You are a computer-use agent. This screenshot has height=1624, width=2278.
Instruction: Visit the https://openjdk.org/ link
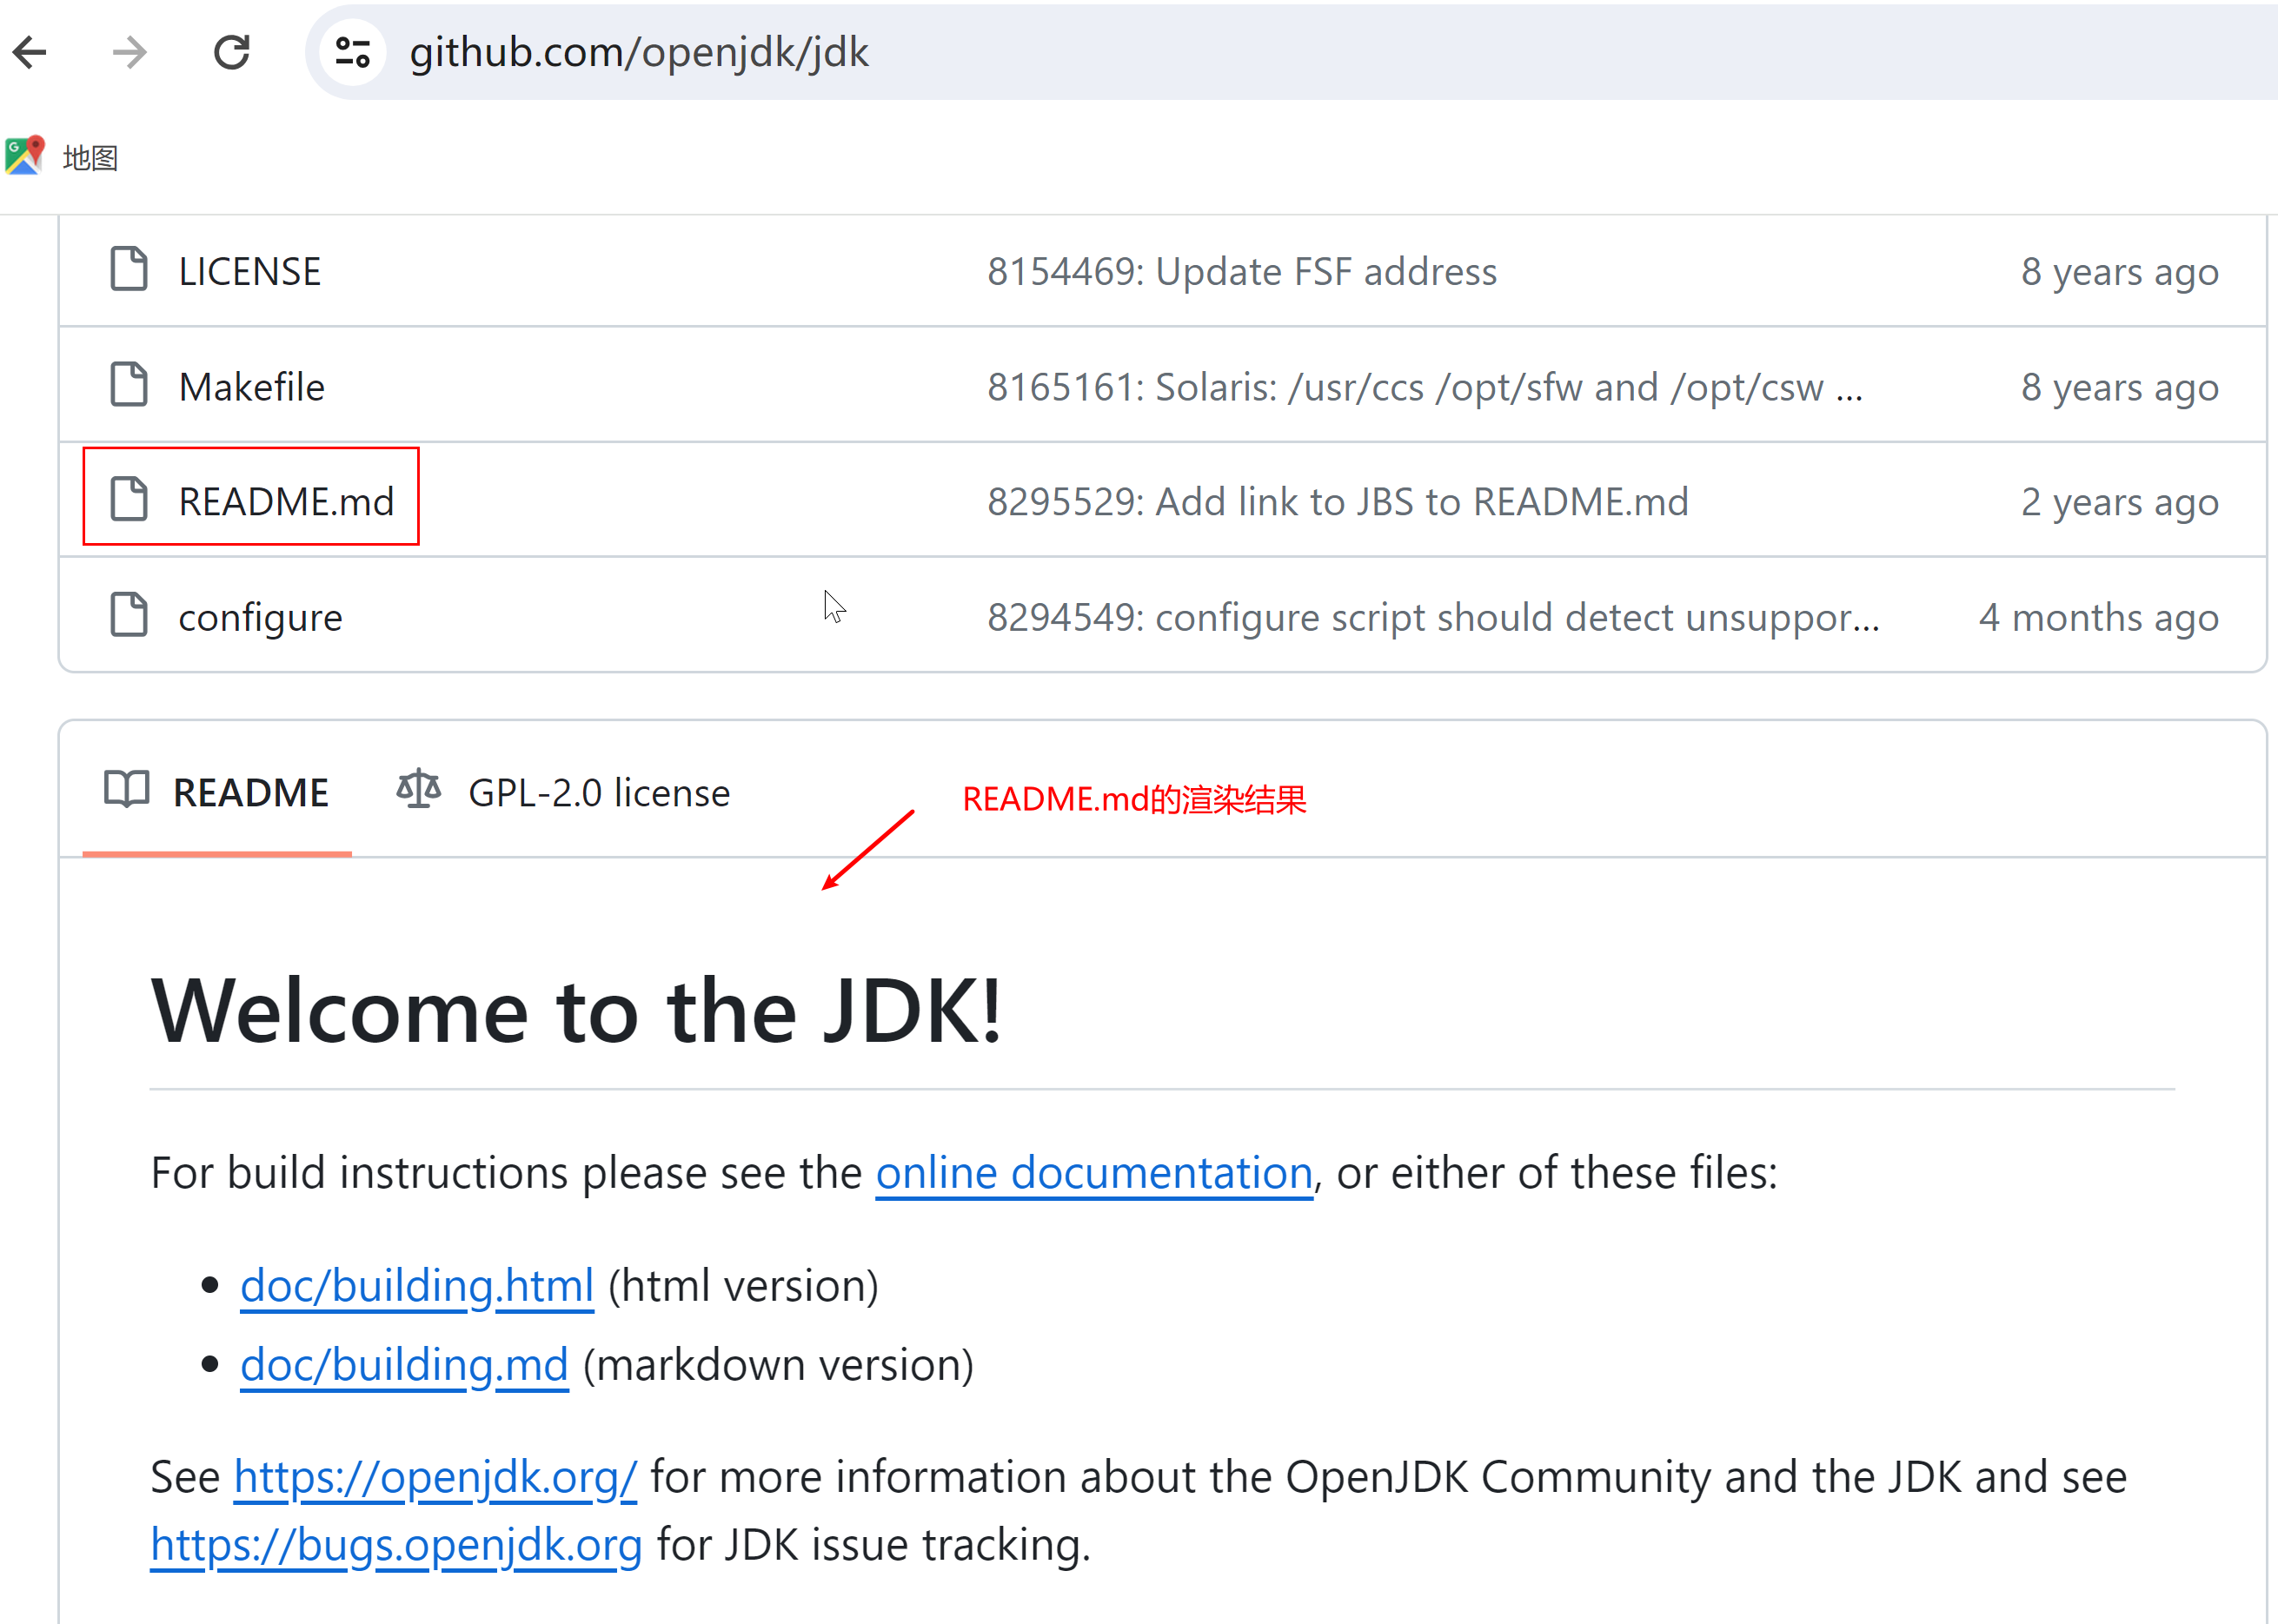pyautogui.click(x=435, y=1476)
